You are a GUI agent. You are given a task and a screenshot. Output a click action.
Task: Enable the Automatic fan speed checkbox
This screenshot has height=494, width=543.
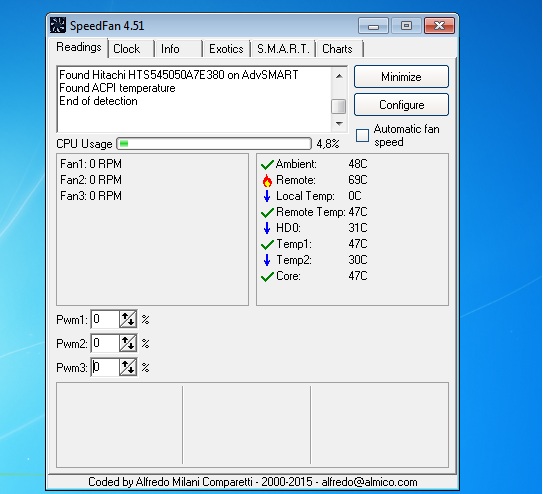[362, 135]
